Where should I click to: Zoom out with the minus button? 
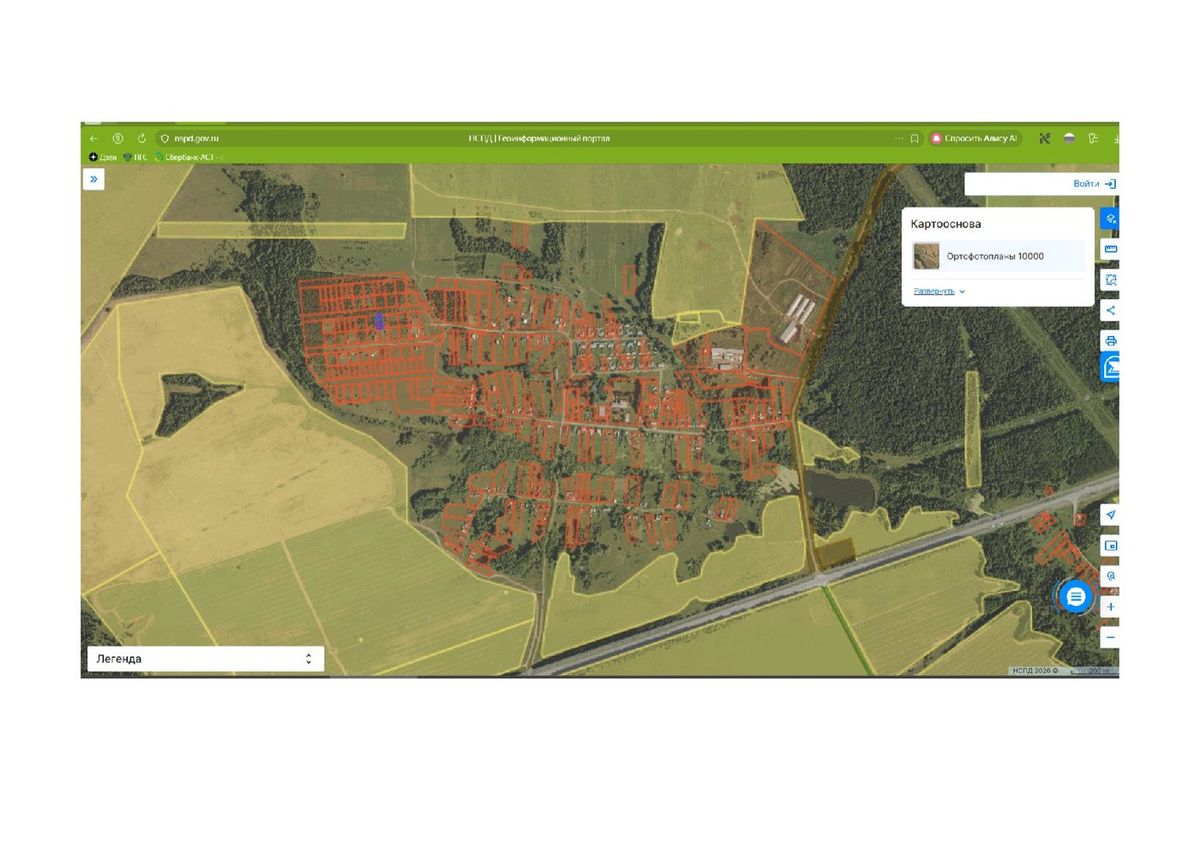tap(1110, 637)
